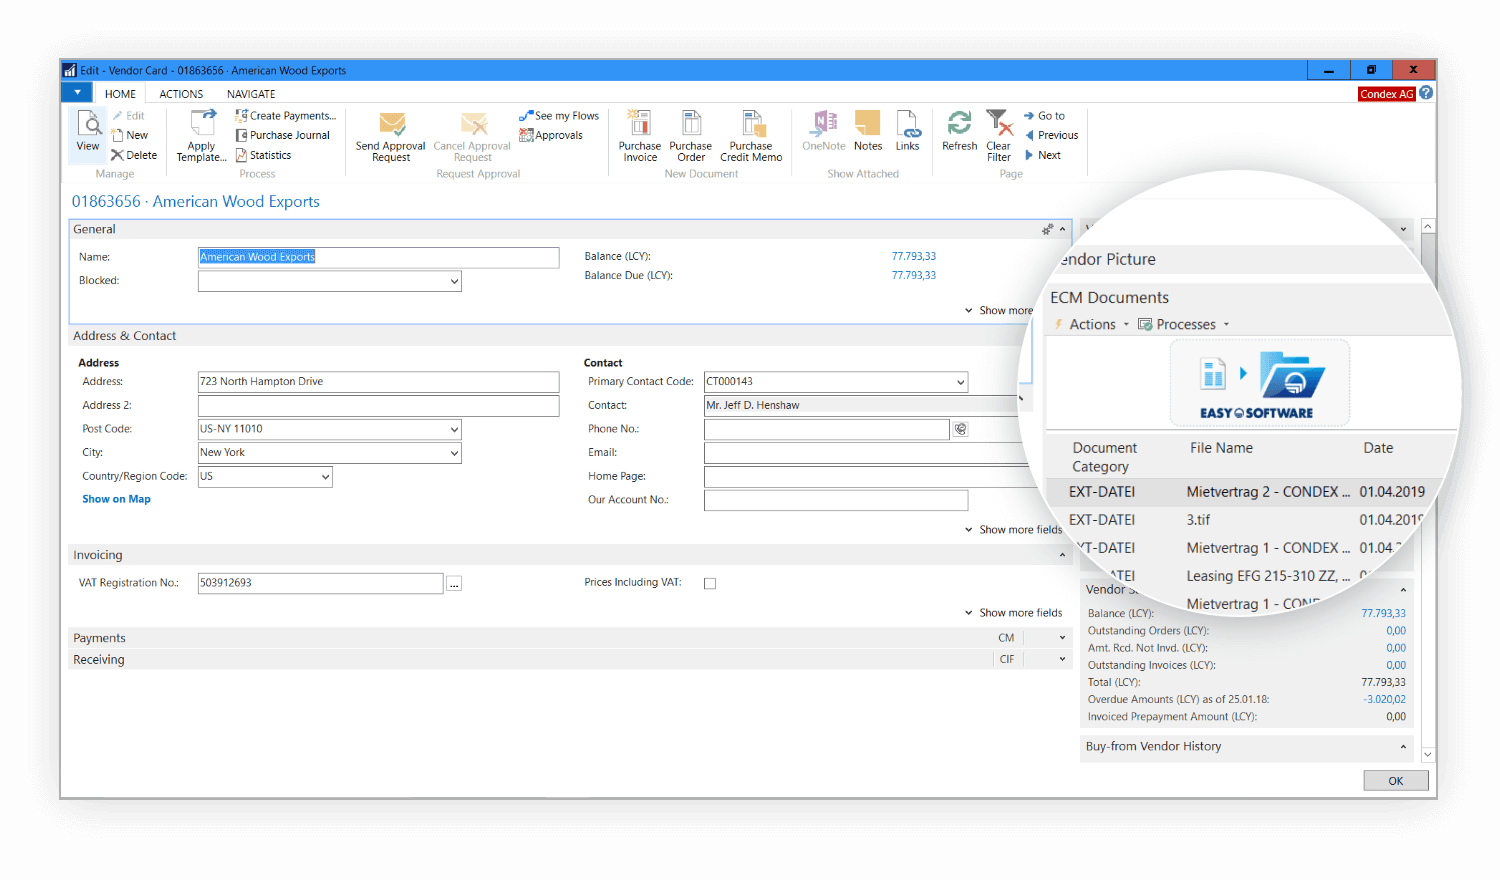Image resolution: width=1500 pixels, height=880 pixels.
Task: Click Show more fields under Invoicing
Action: click(x=1013, y=613)
